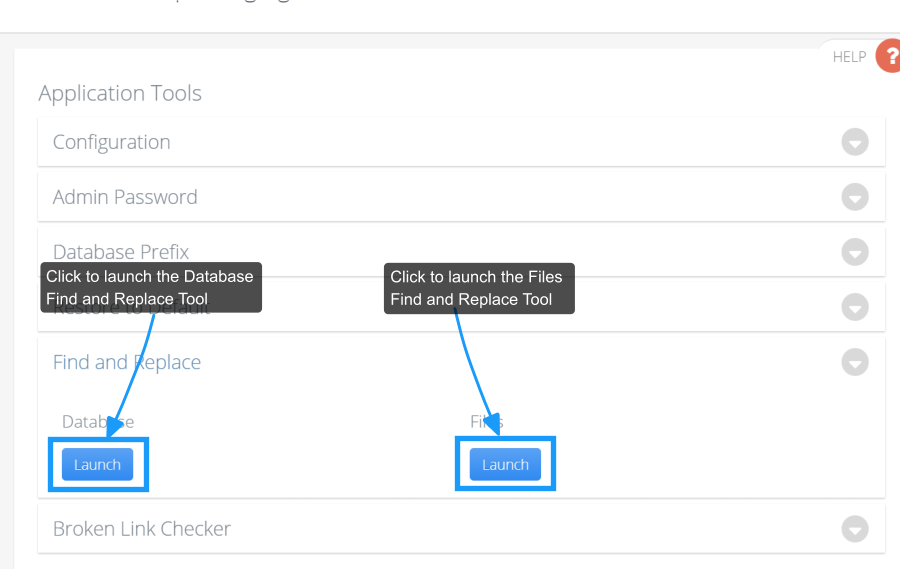
Task: Click the Find and Replace heading
Action: pos(127,362)
